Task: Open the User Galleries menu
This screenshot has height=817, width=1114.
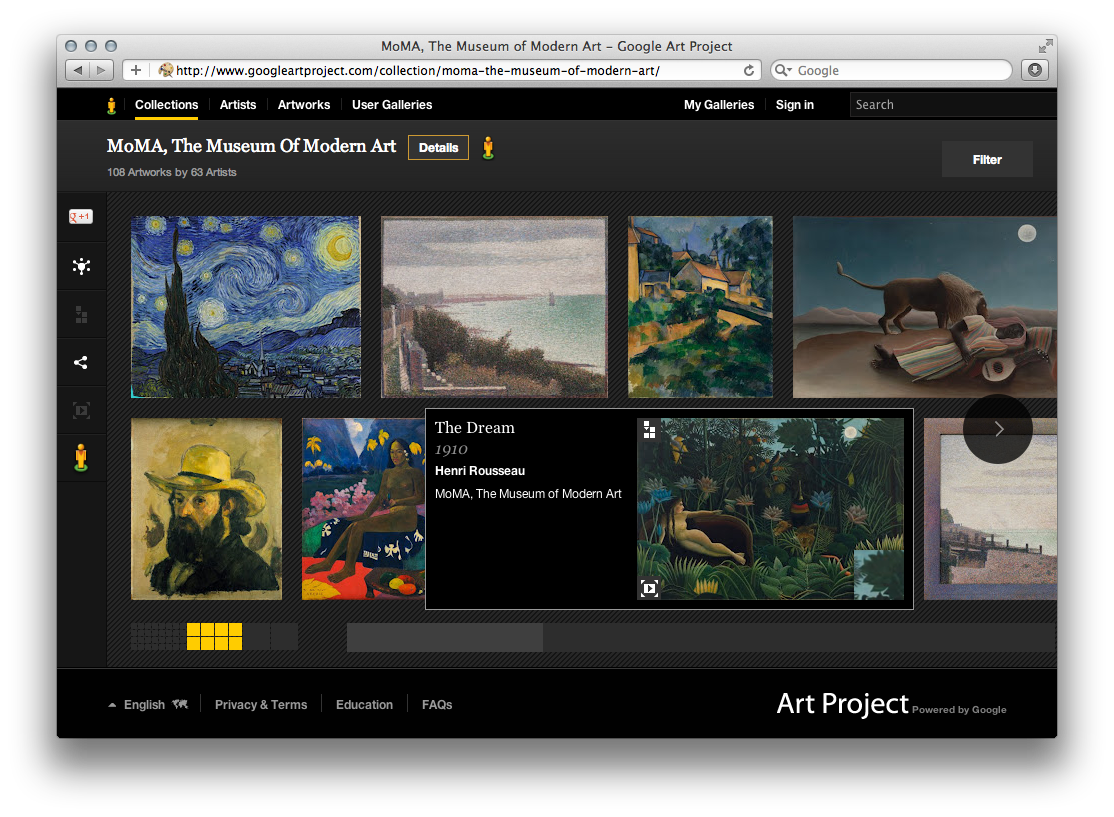Action: pyautogui.click(x=391, y=104)
